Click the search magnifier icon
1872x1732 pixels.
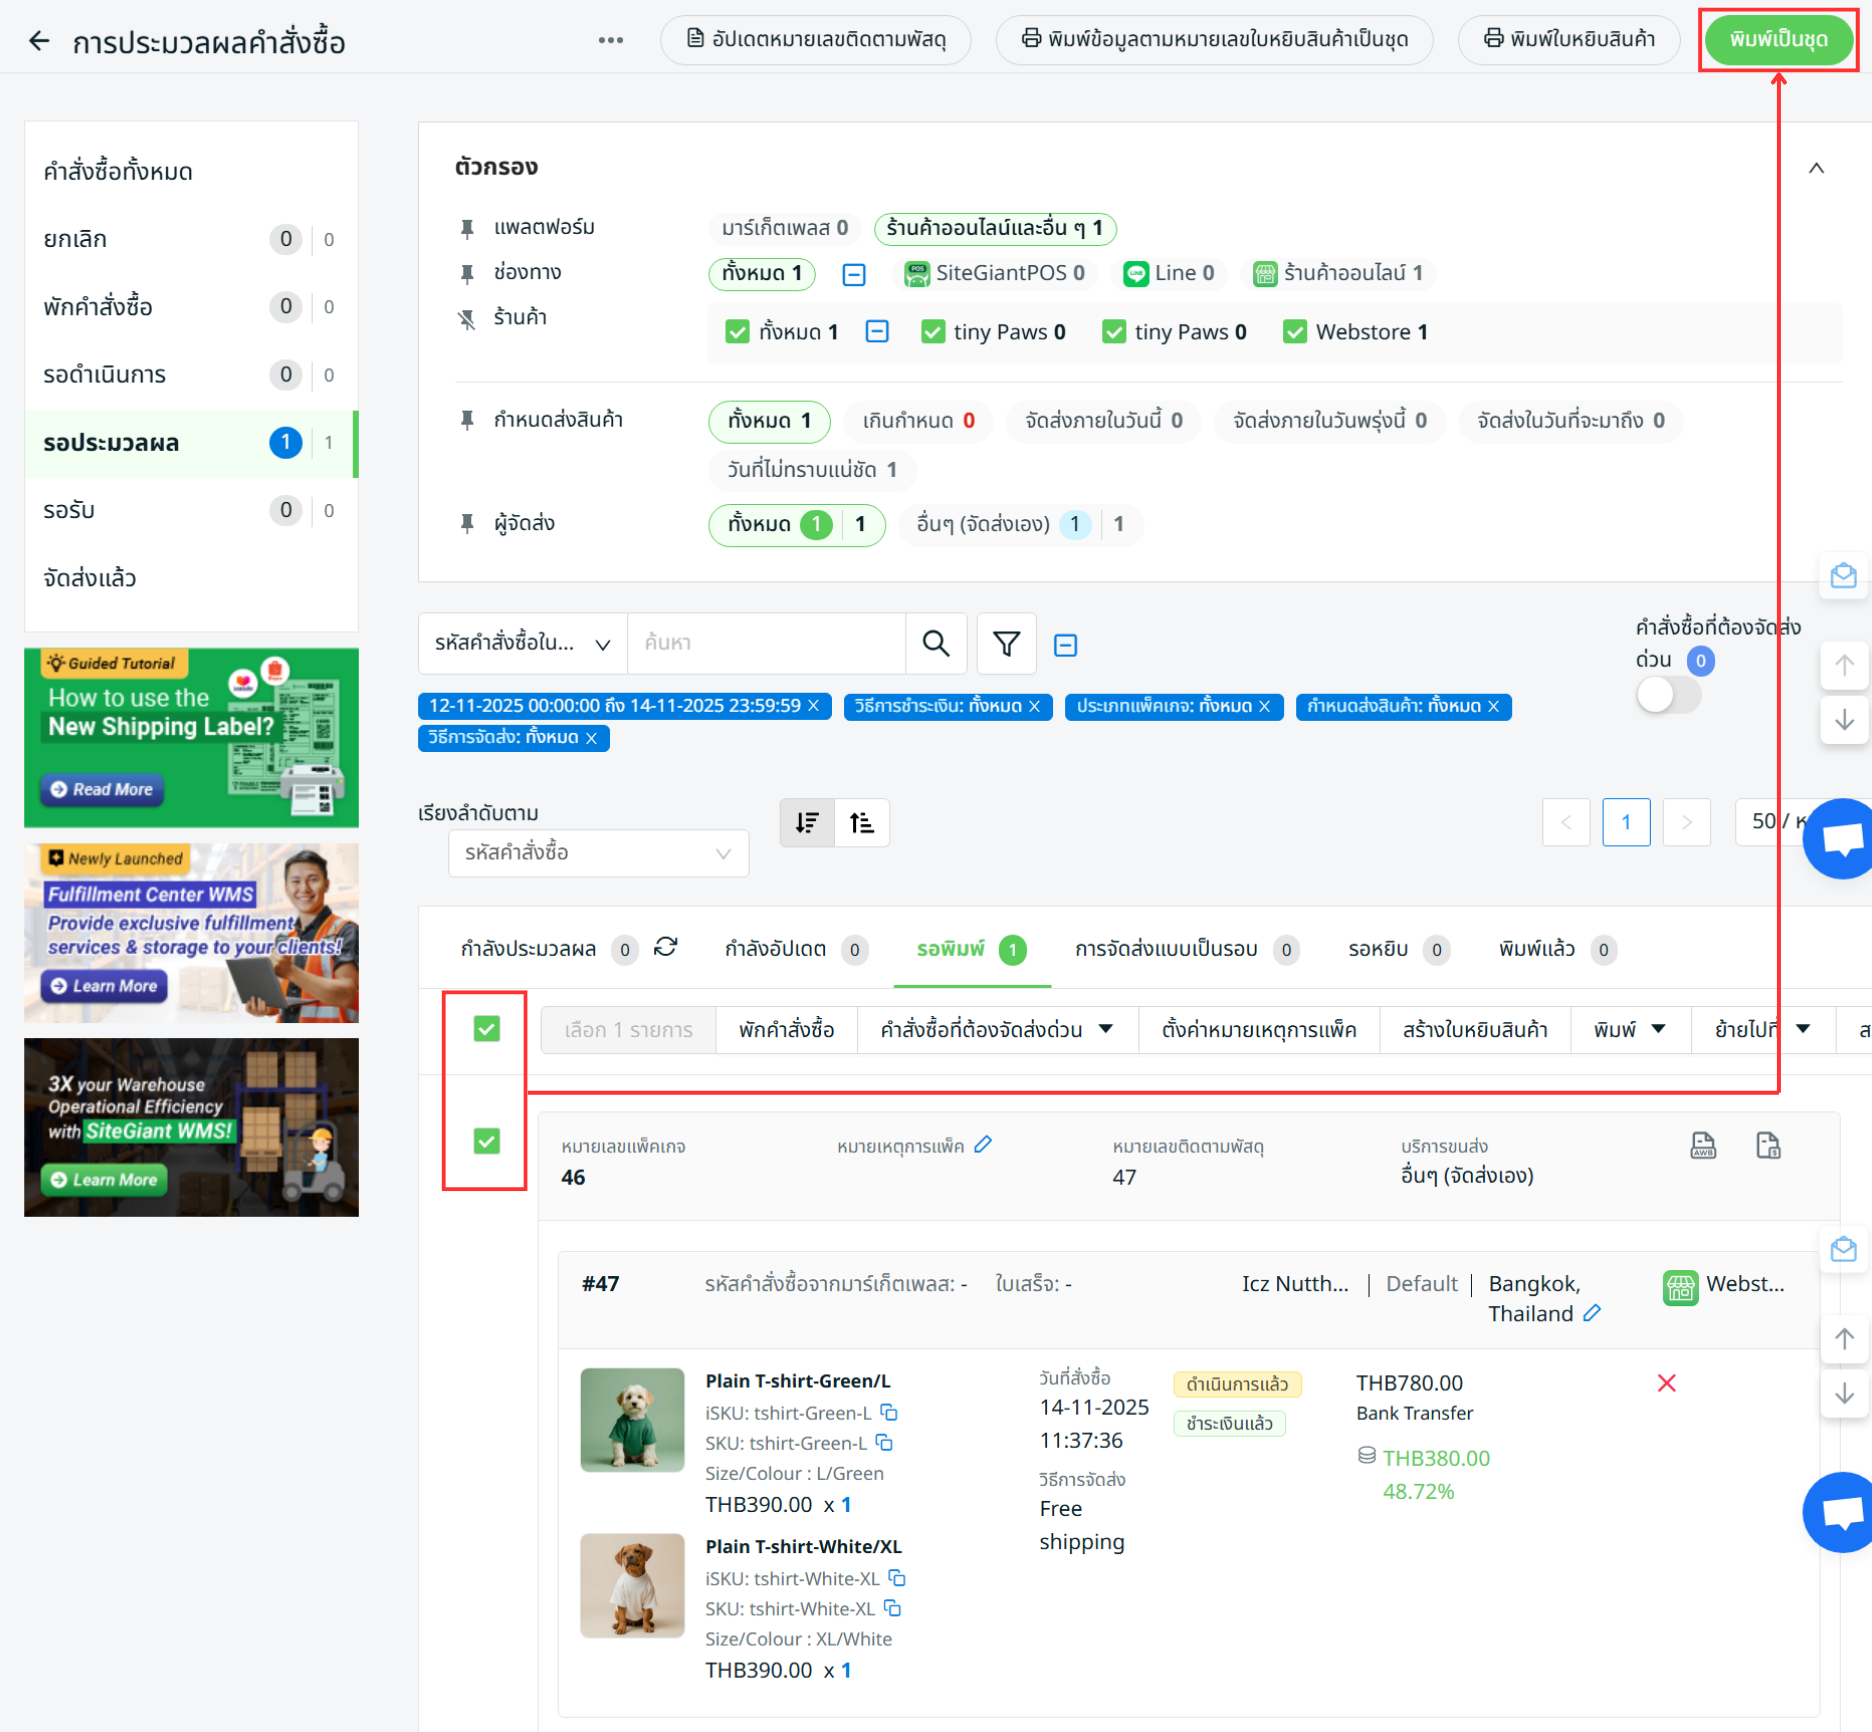pyautogui.click(x=935, y=643)
